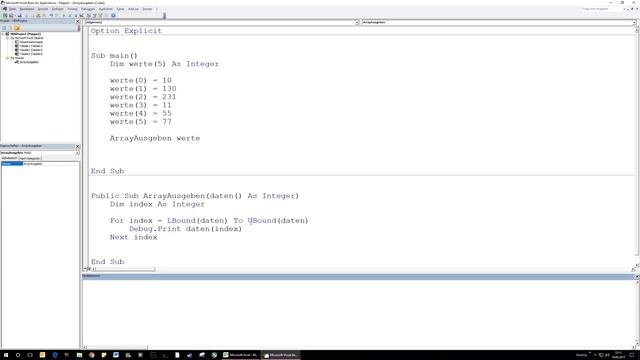Viewport: 640px width, 360px height.
Task: Click the werte(3) = 11 line
Action: [140, 105]
